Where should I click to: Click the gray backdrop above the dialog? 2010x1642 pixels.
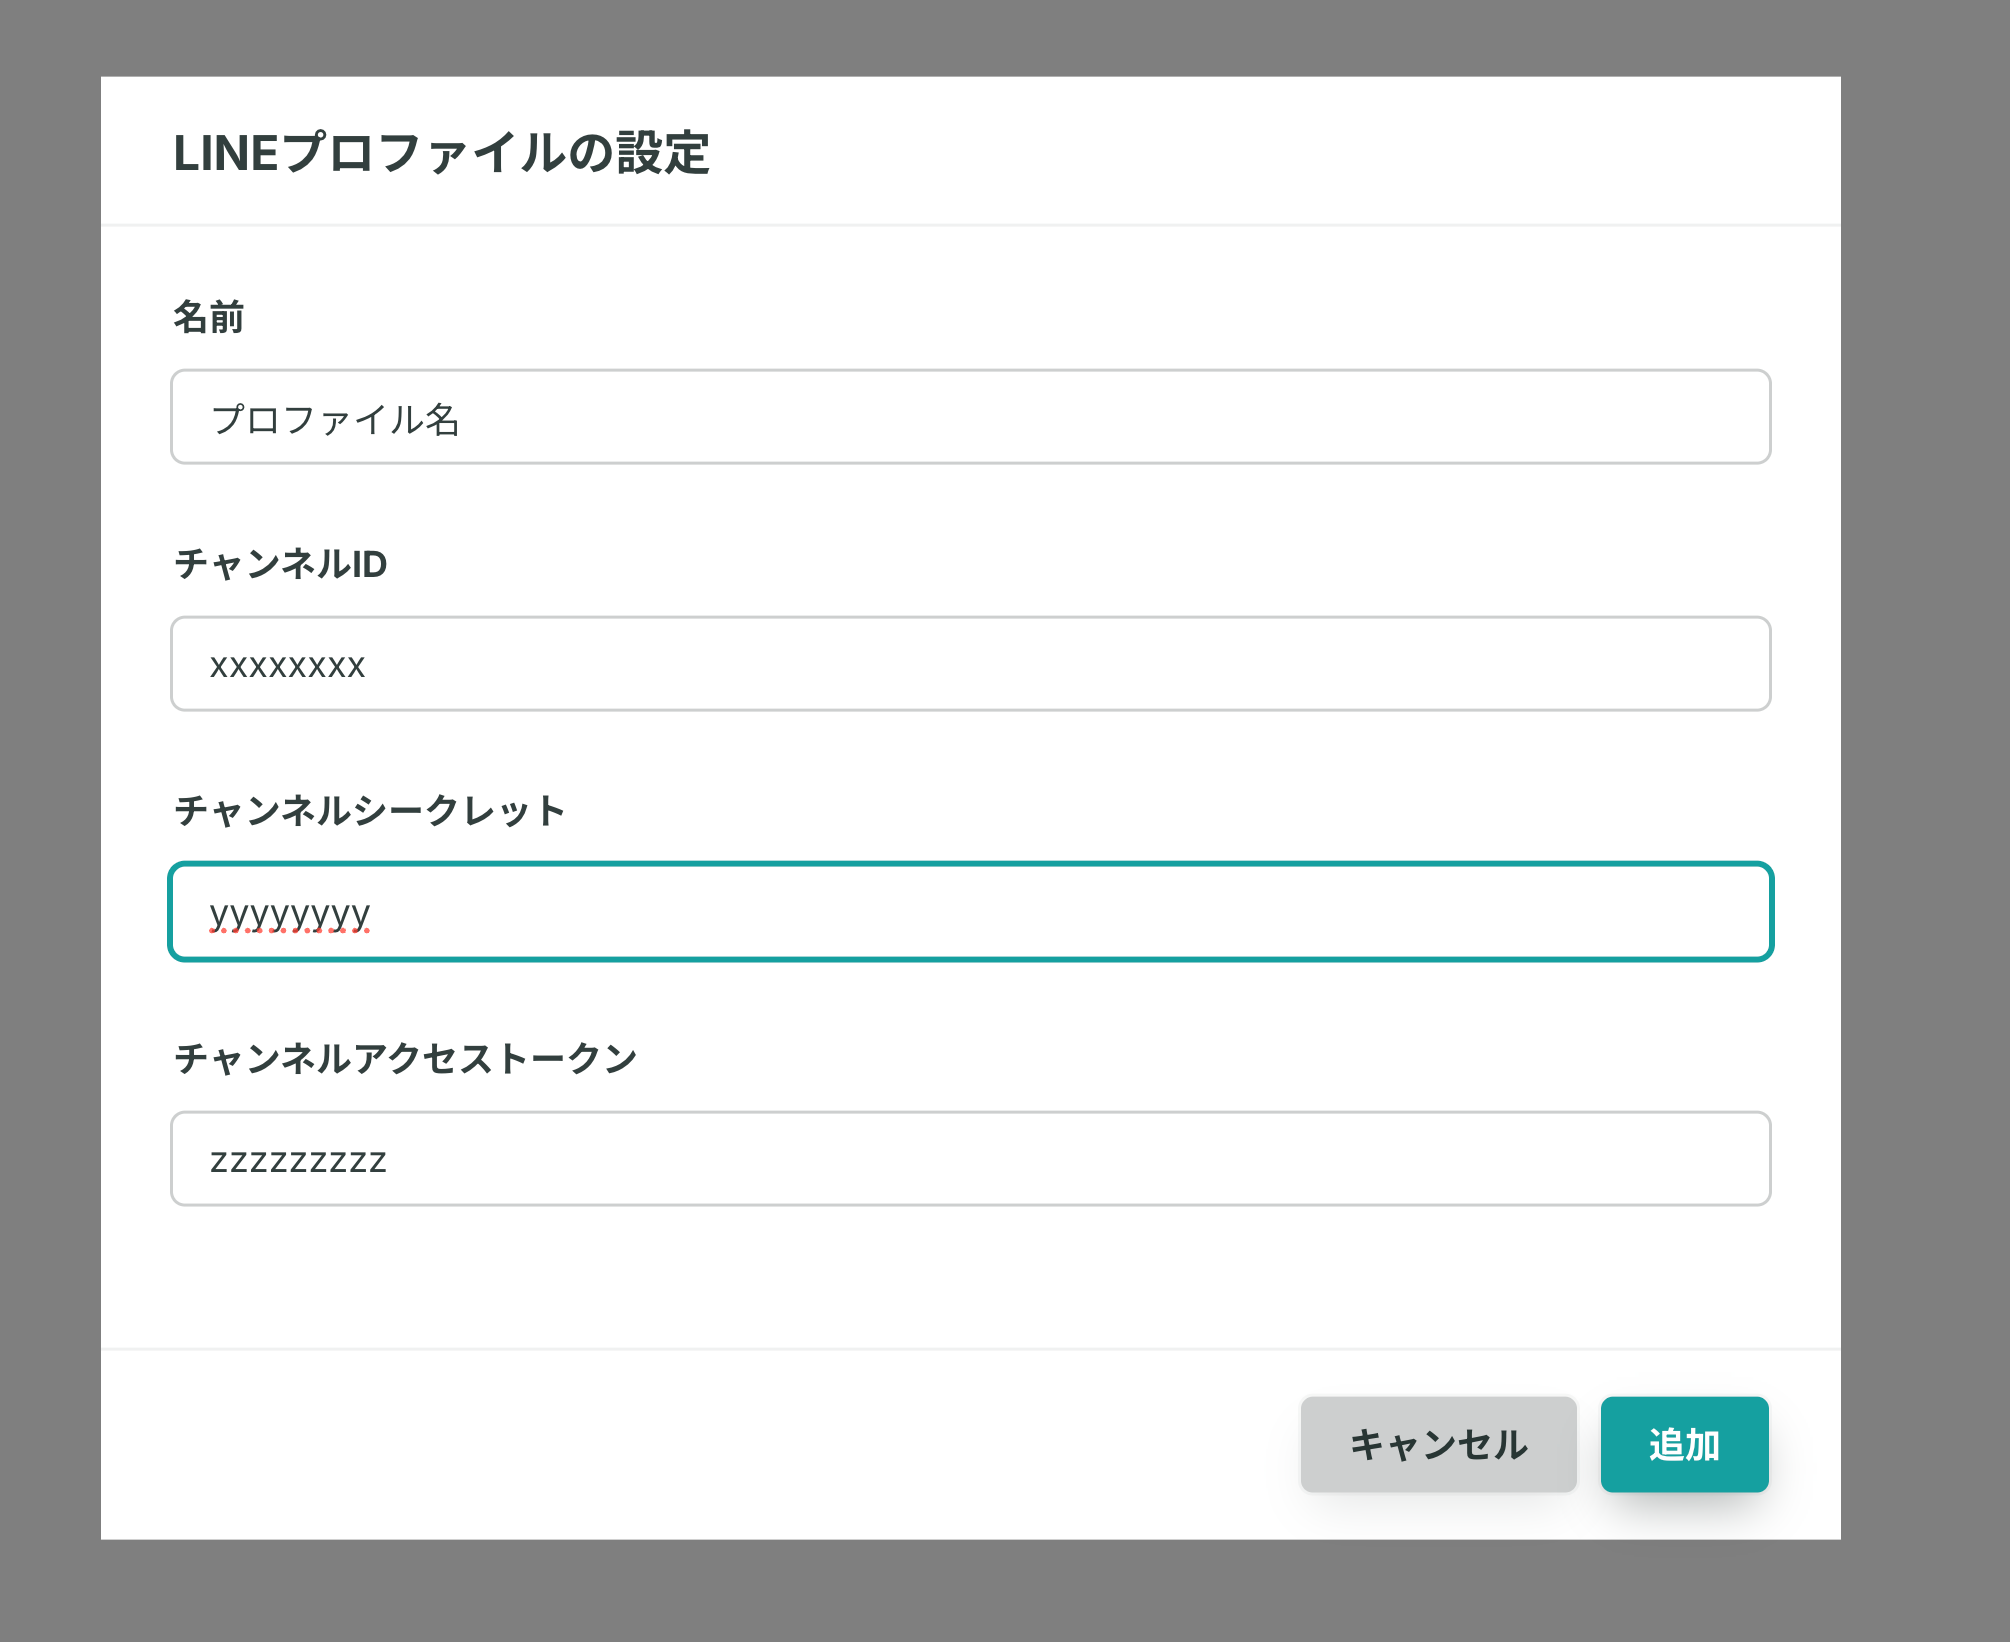[1005, 38]
